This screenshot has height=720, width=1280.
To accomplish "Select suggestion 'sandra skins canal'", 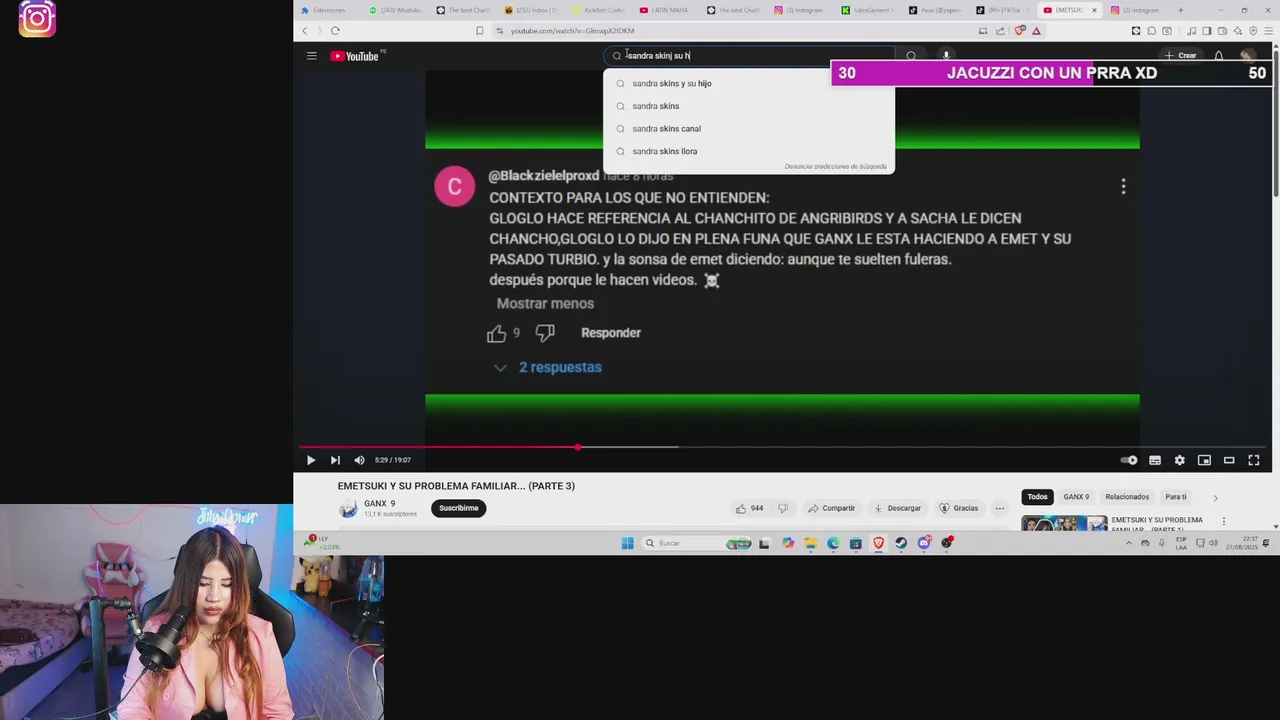I will [x=749, y=129].
